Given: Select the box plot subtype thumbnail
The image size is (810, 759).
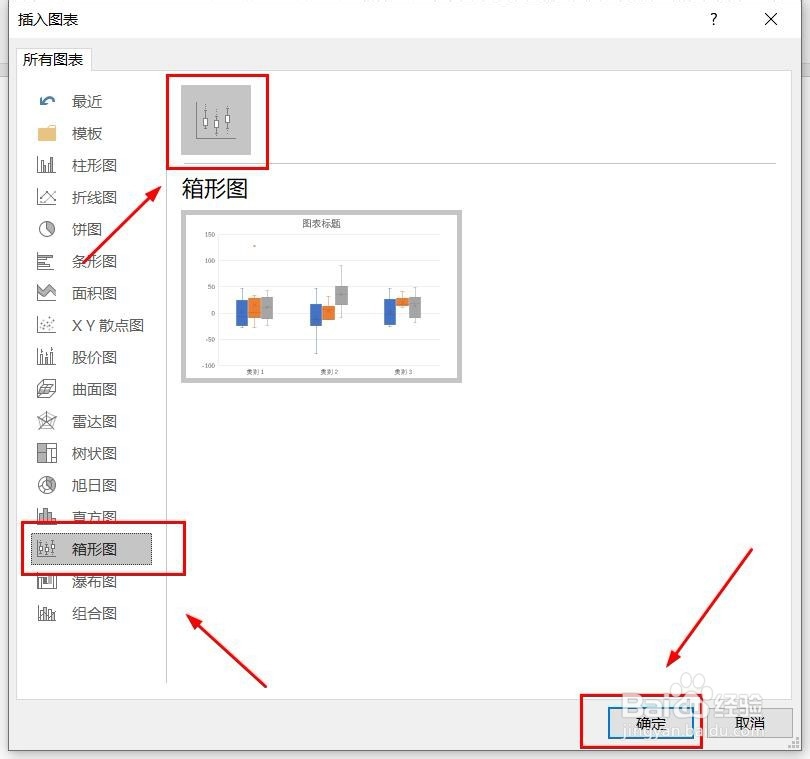Looking at the screenshot, I should pyautogui.click(x=217, y=120).
